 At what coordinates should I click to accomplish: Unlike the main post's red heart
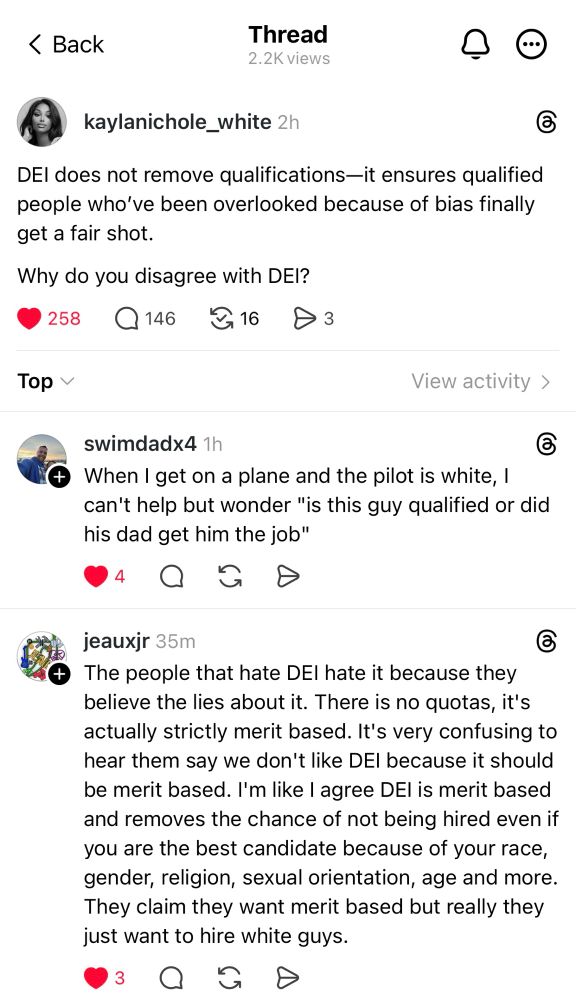tap(29, 318)
